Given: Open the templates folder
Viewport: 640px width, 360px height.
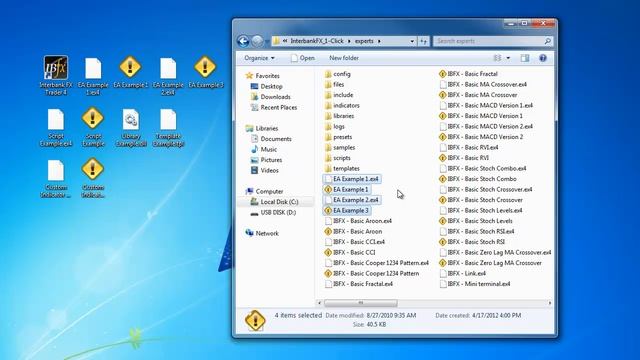Looking at the screenshot, I should point(342,169).
